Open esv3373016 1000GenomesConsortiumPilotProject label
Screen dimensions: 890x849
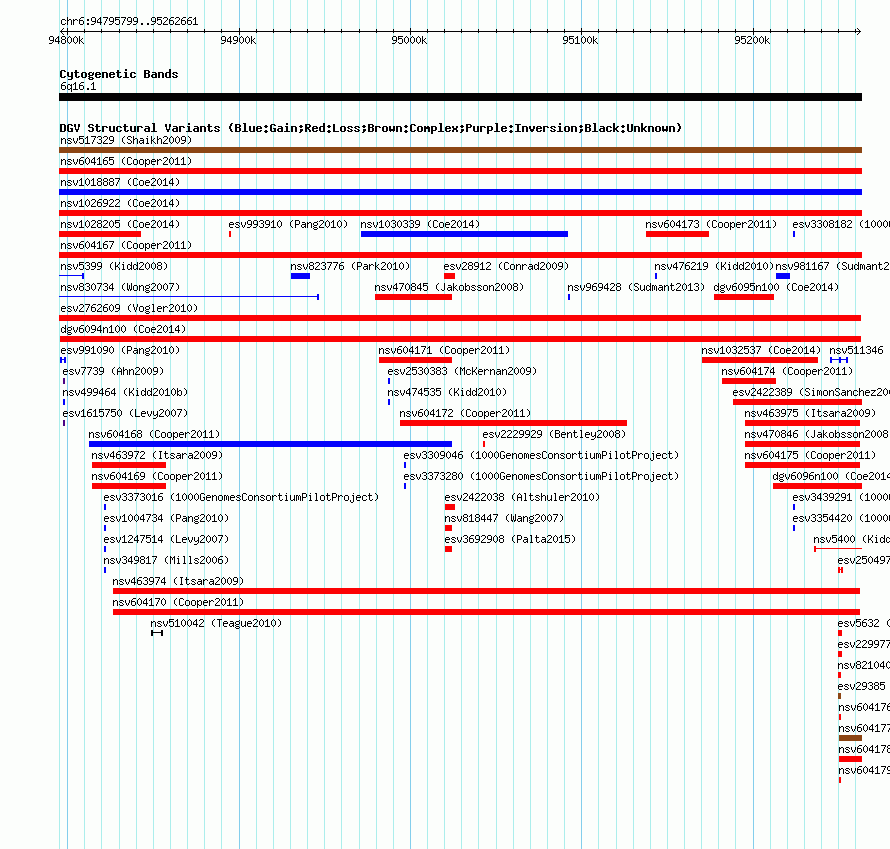click(241, 497)
